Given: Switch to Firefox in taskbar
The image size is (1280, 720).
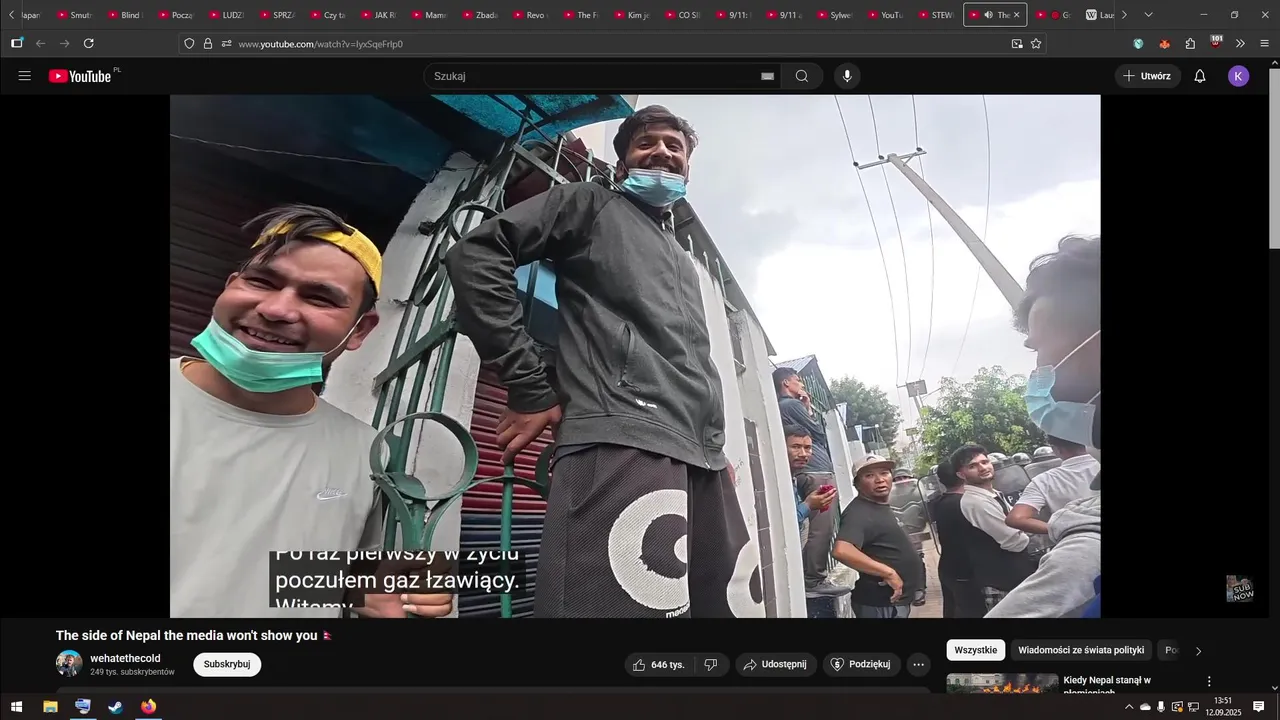Looking at the screenshot, I should coord(148,707).
